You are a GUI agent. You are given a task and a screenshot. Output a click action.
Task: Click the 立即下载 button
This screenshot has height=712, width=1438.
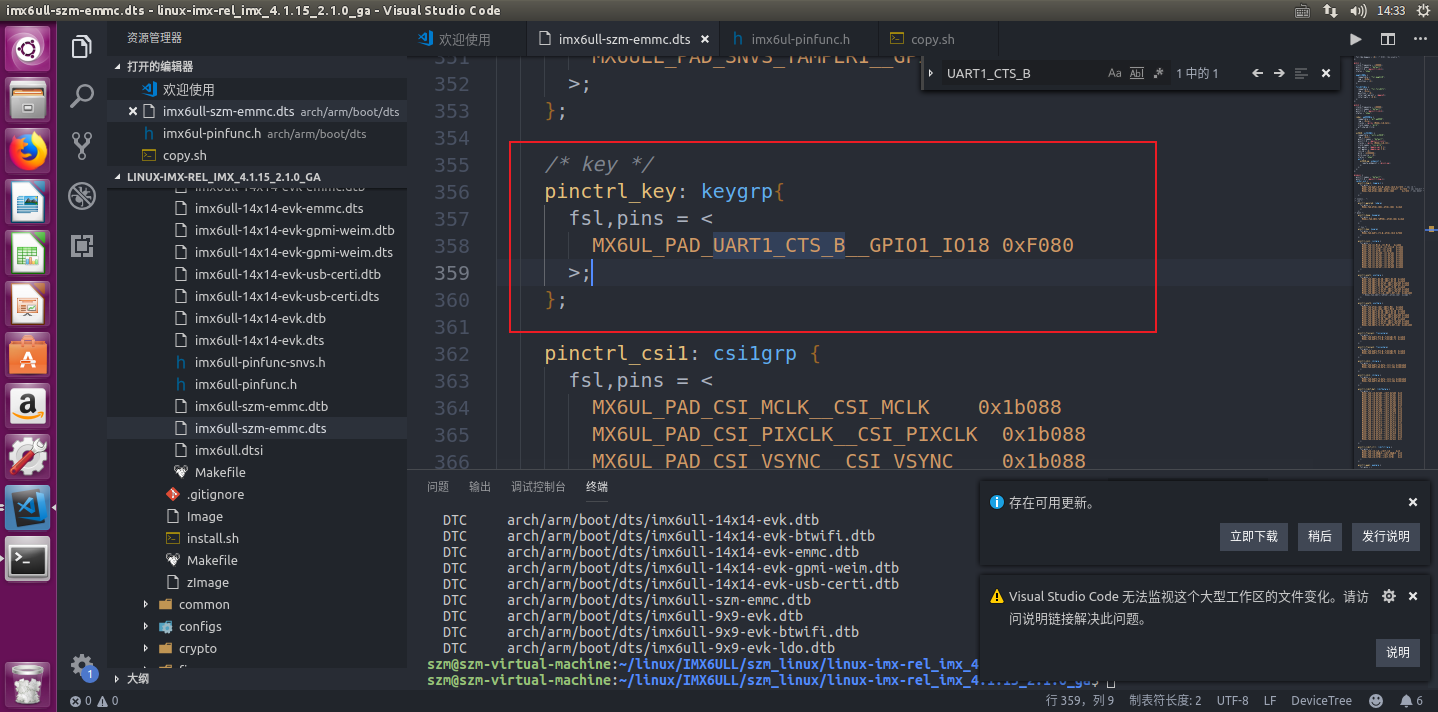(1254, 536)
